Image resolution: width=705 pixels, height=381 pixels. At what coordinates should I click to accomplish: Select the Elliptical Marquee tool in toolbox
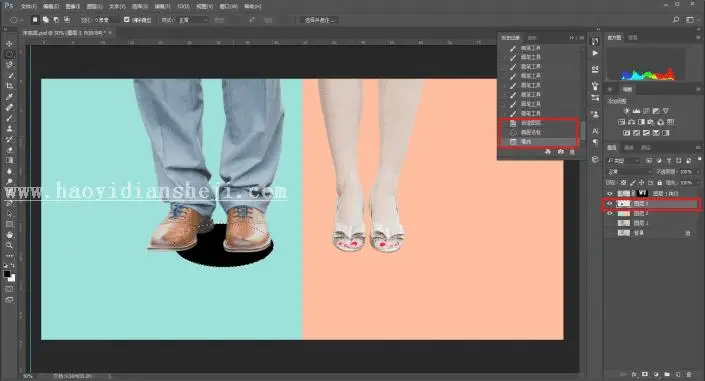pyautogui.click(x=9, y=54)
